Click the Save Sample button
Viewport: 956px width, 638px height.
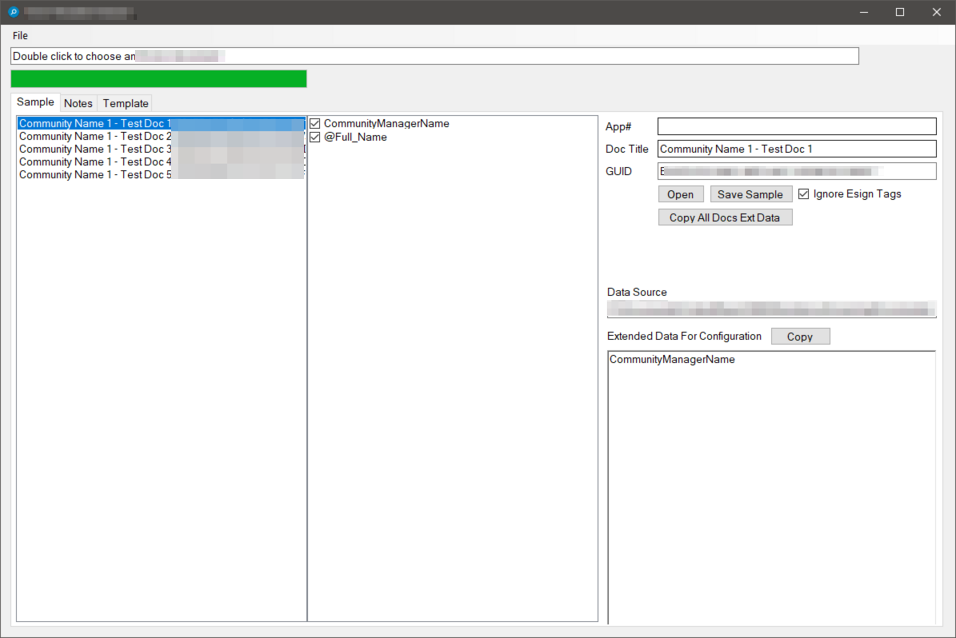(x=751, y=194)
